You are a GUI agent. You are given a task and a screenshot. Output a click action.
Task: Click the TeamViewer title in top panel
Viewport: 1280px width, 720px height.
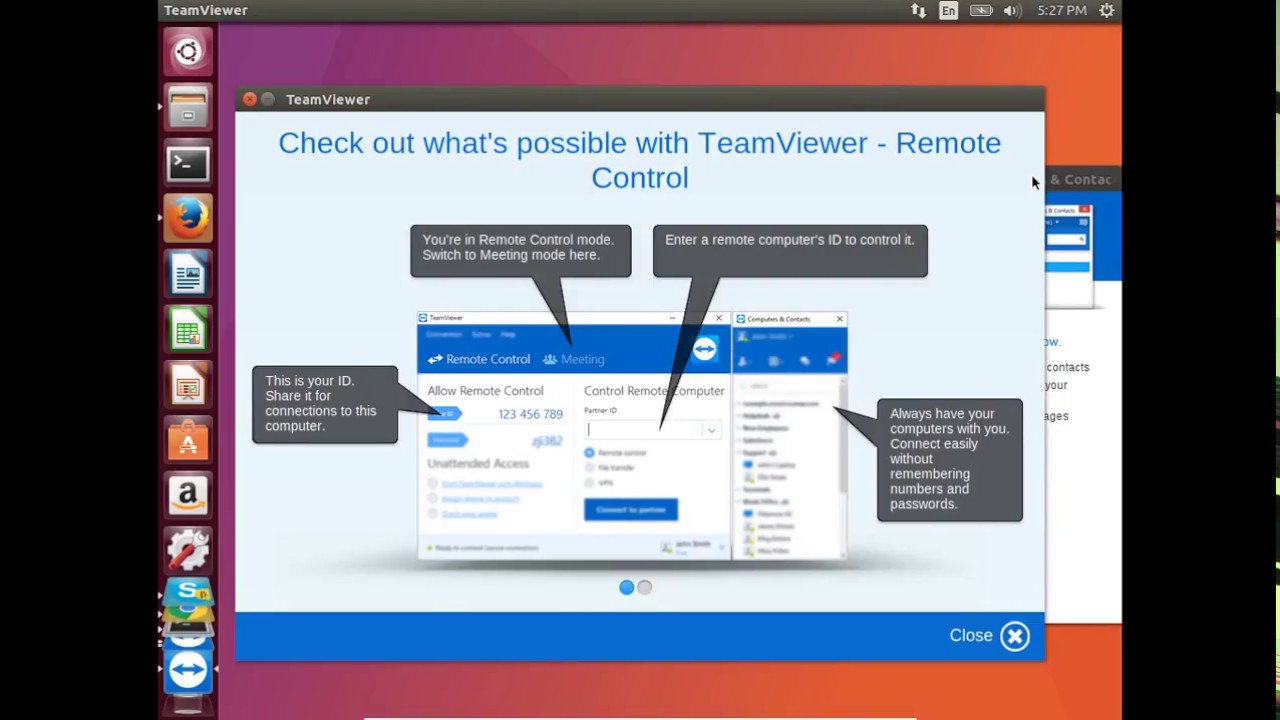[x=206, y=10]
